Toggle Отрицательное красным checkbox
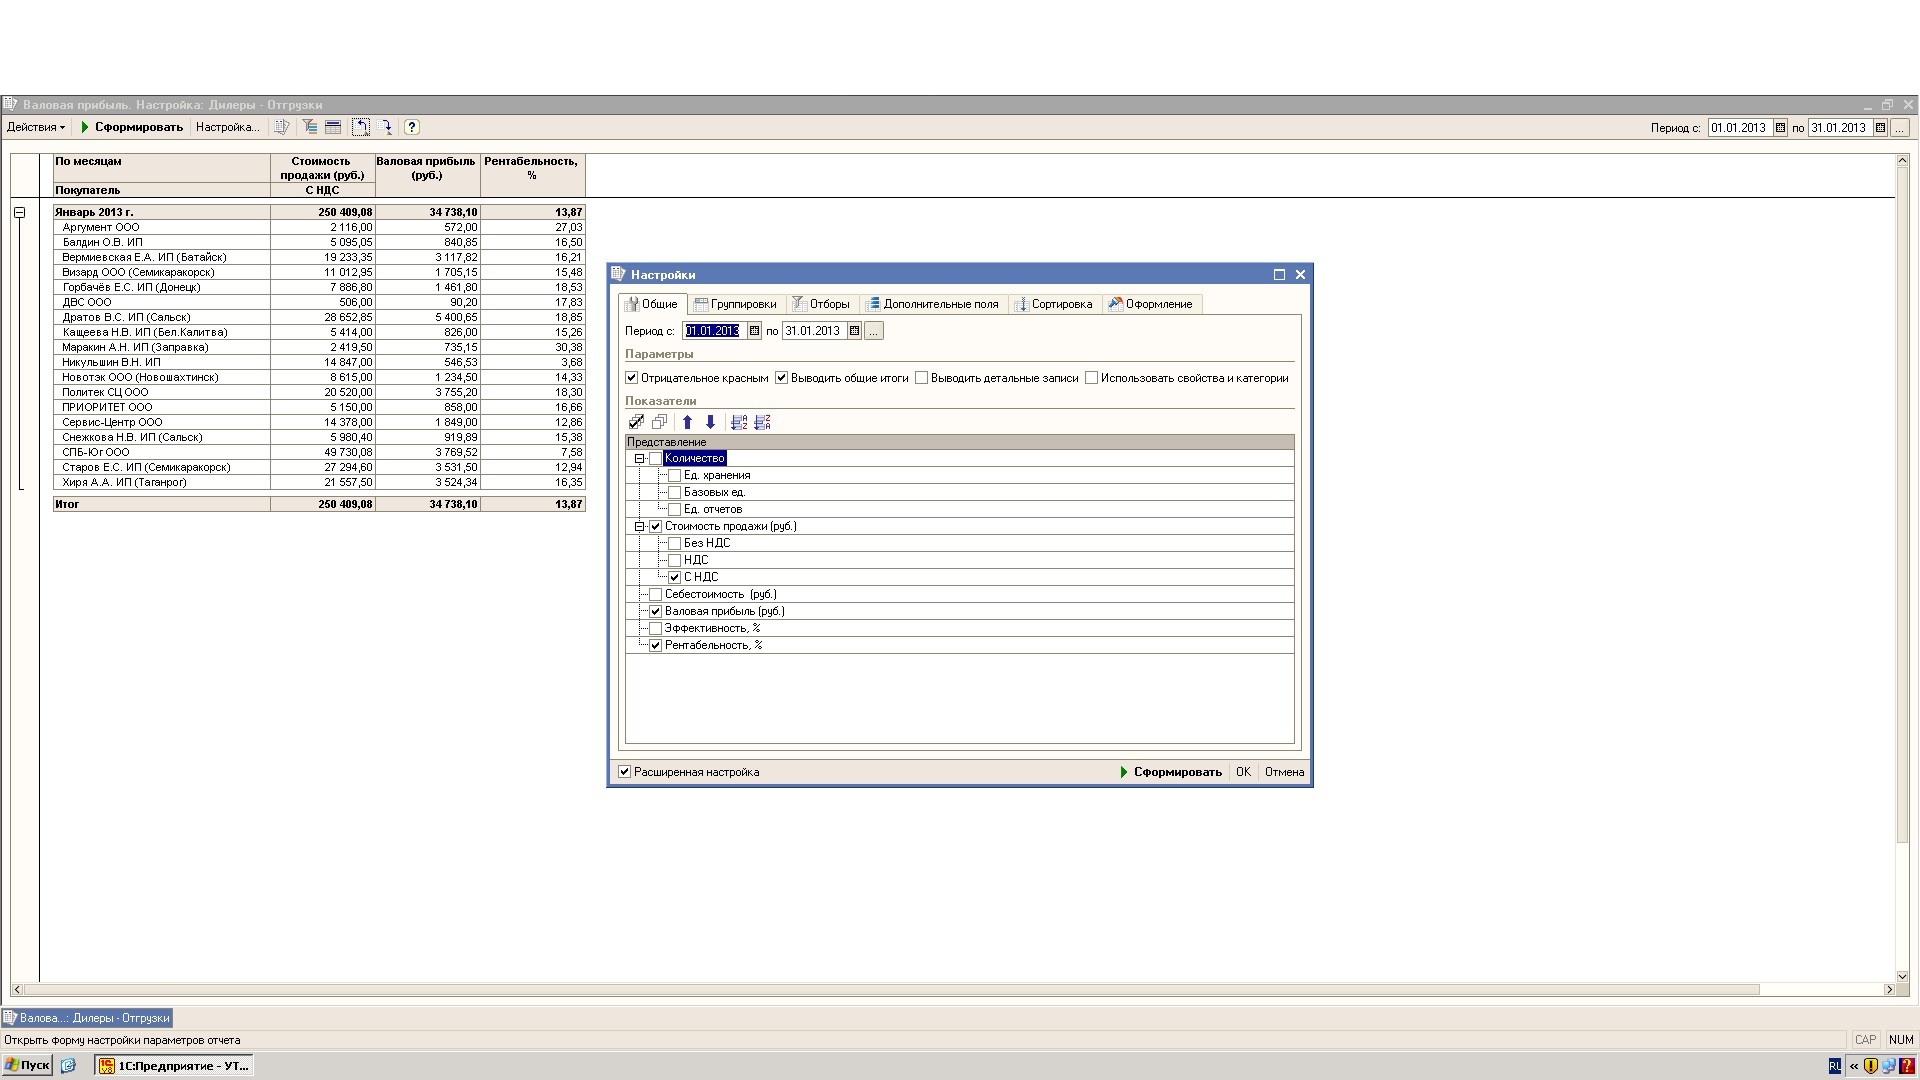Screen dimensions: 1920x1080 (632, 378)
